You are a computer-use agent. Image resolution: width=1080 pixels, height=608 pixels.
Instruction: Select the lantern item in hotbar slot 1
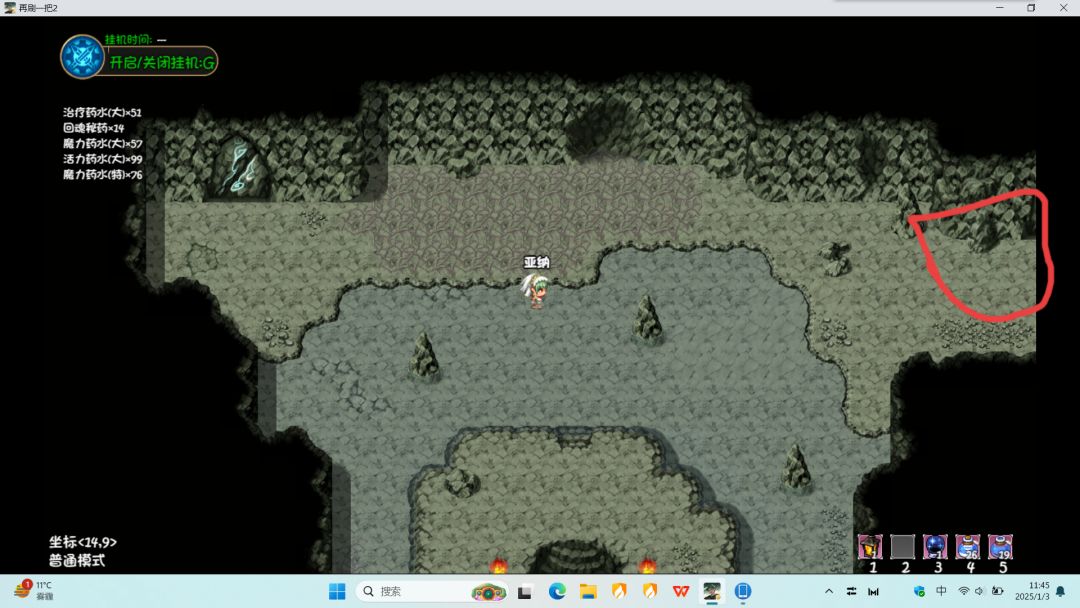click(870, 547)
